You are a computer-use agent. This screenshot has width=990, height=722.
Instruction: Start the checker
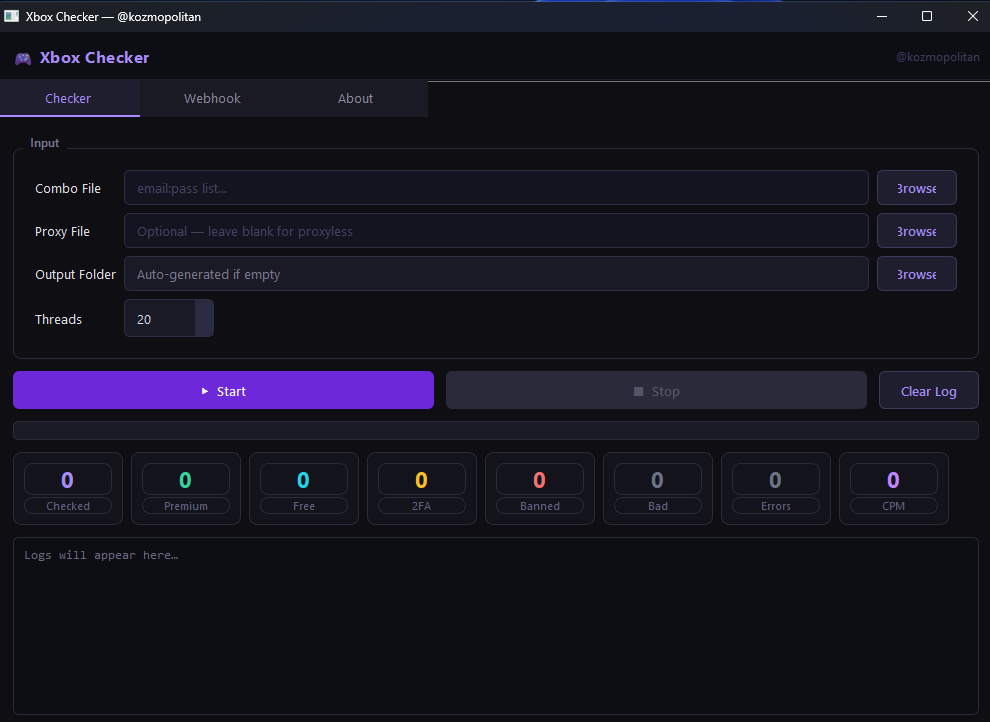coord(224,390)
